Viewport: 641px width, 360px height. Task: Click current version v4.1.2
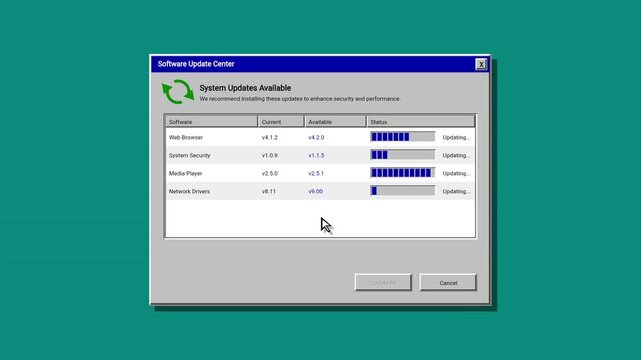point(269,137)
